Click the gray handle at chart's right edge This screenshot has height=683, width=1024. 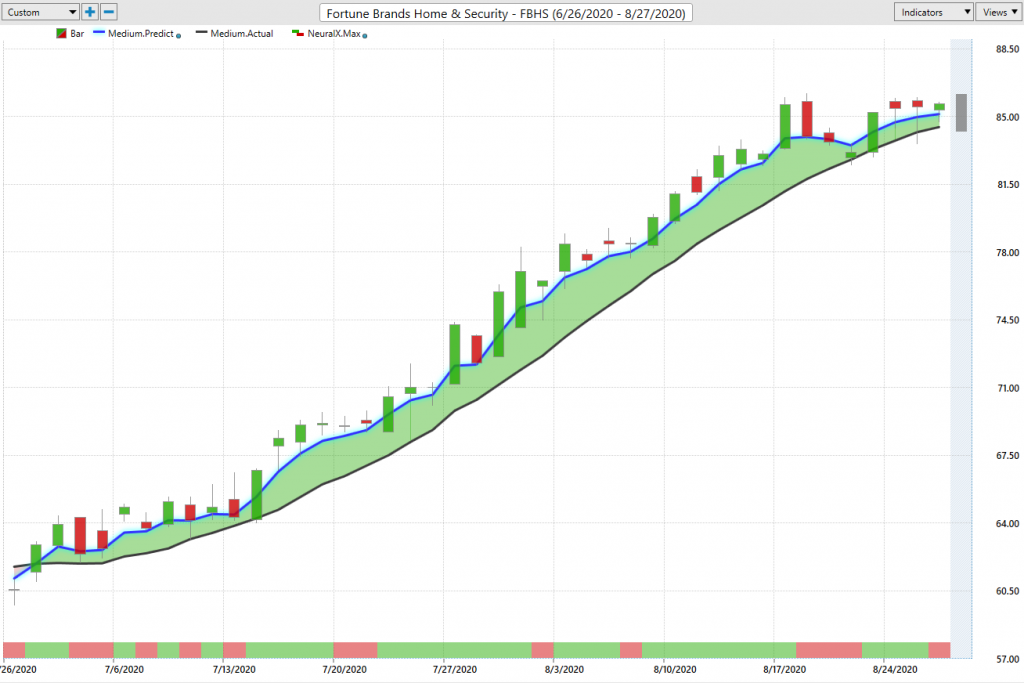[961, 113]
